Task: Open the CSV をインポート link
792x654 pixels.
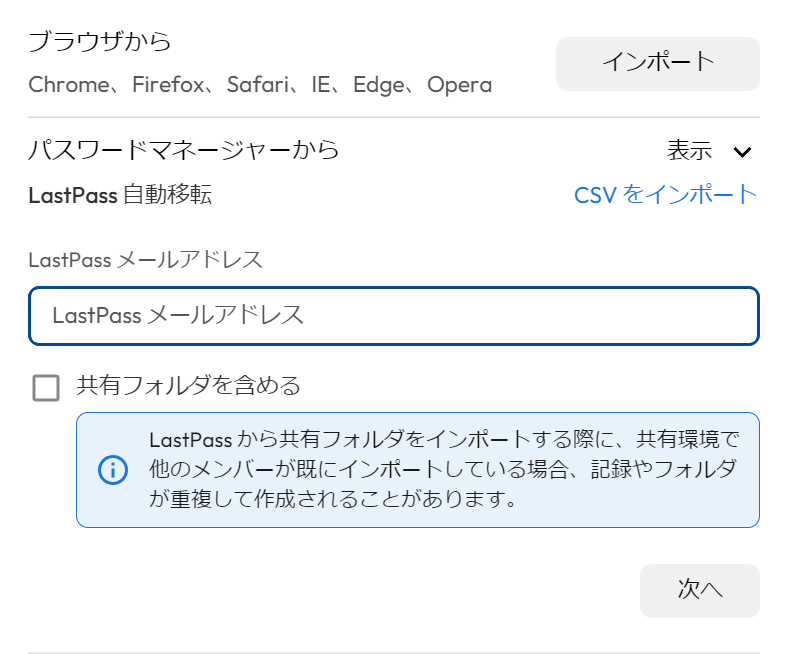Action: [666, 195]
